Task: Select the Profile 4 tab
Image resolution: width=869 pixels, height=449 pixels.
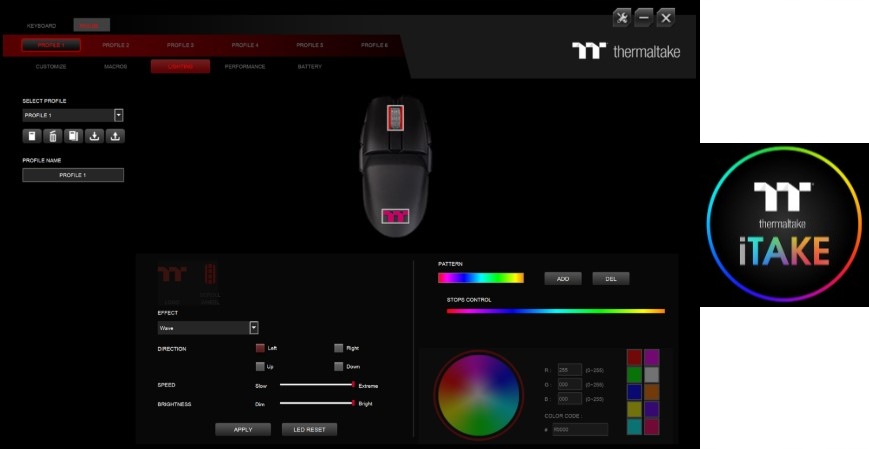Action: pyautogui.click(x=245, y=45)
